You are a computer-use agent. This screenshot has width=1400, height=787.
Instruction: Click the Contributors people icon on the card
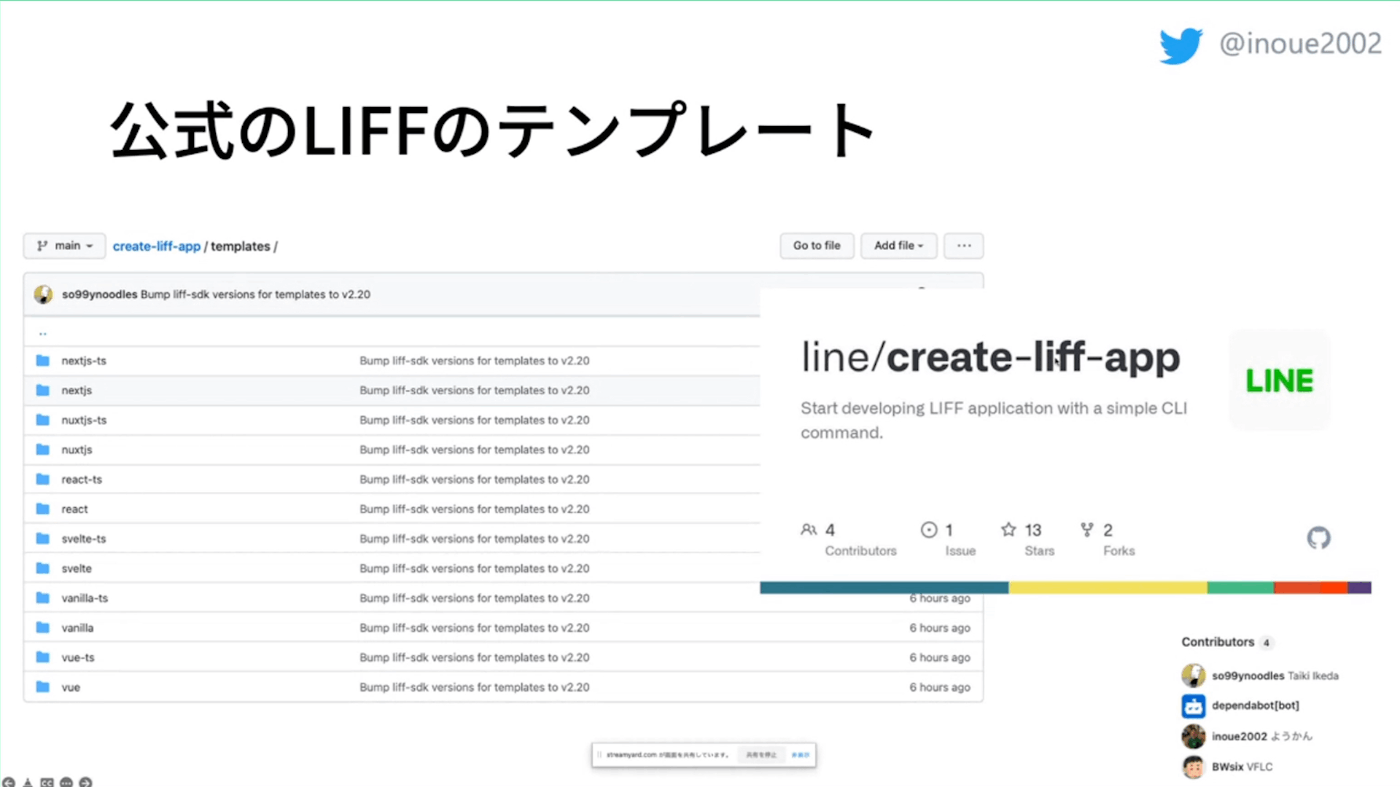(809, 530)
